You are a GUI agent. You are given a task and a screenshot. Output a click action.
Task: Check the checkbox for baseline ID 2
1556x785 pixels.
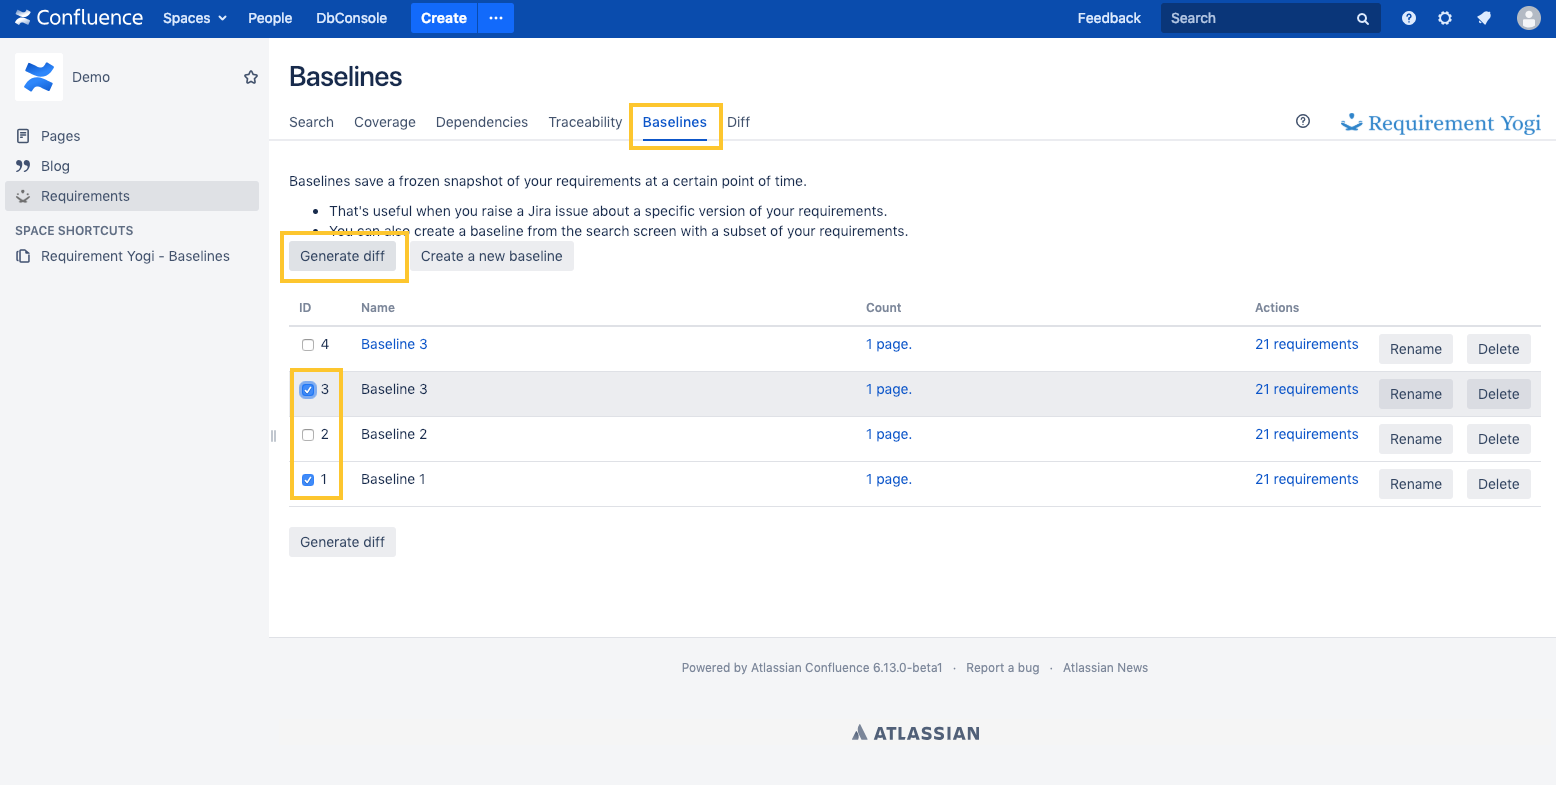308,435
